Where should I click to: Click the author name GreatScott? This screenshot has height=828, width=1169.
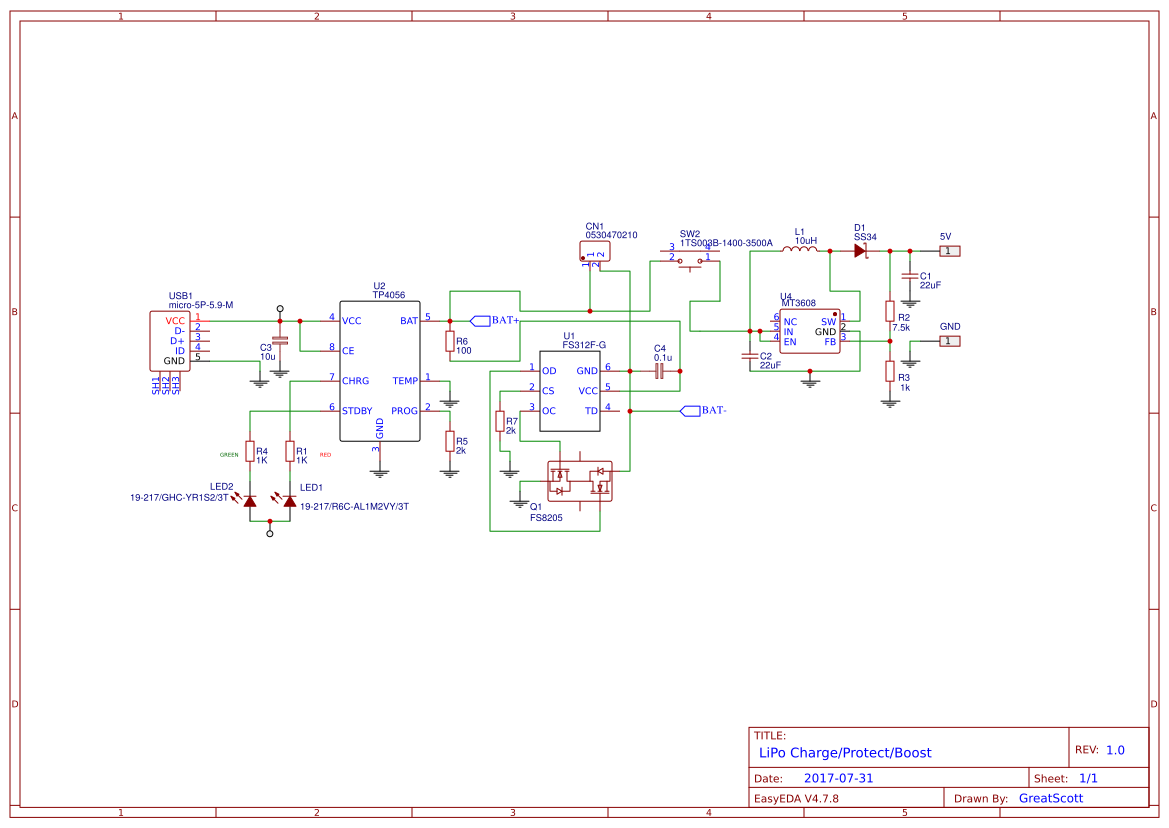[1051, 798]
